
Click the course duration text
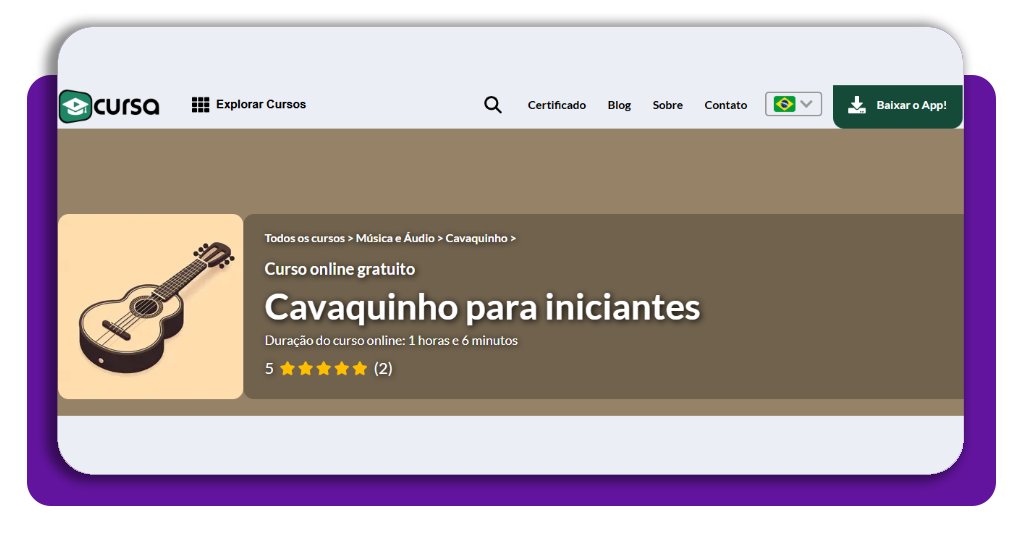point(391,340)
